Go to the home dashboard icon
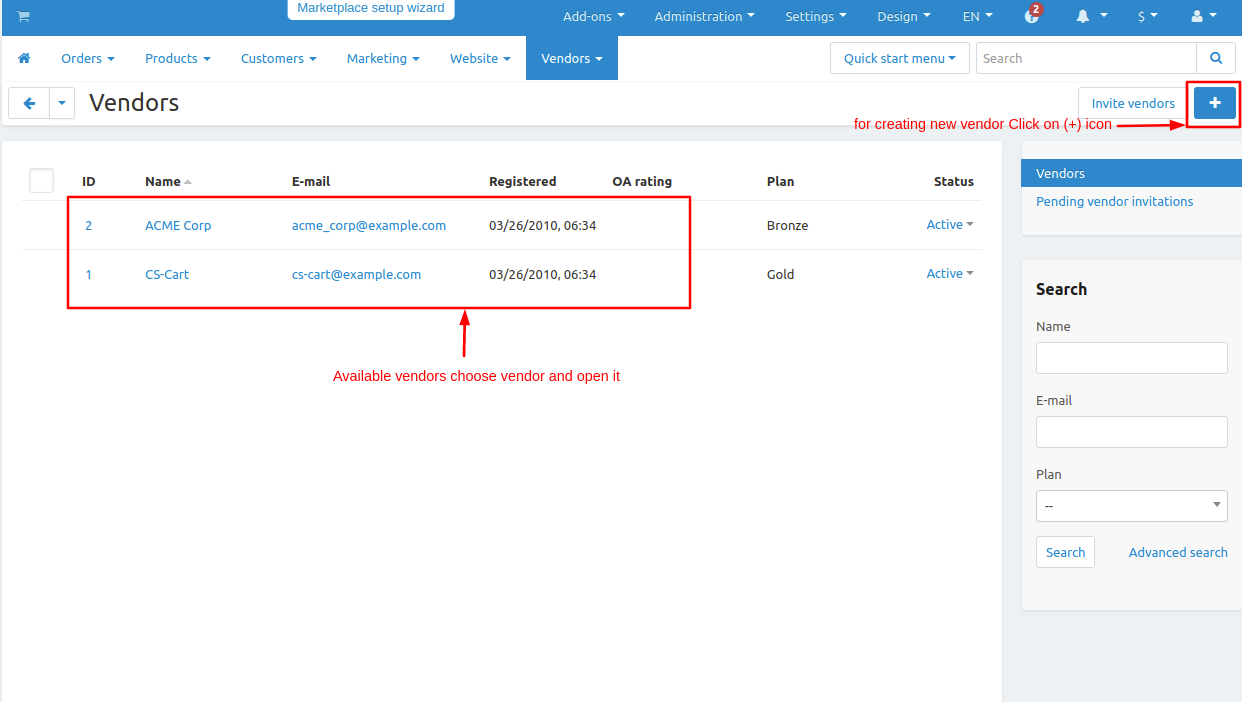Image resolution: width=1242 pixels, height=702 pixels. (x=24, y=58)
